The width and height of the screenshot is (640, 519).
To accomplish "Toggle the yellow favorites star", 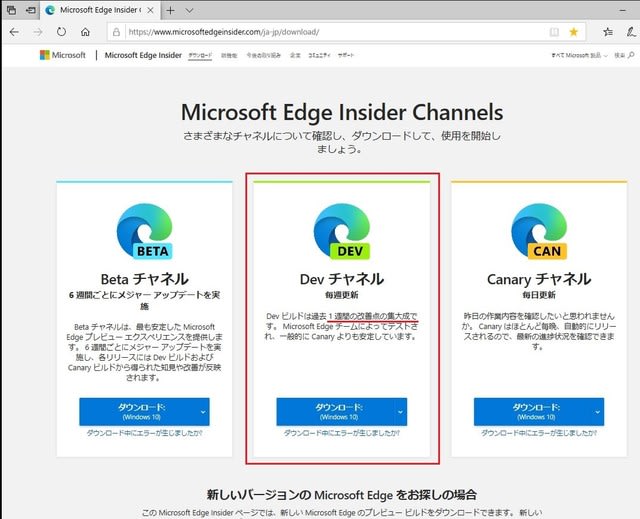I will pyautogui.click(x=573, y=32).
